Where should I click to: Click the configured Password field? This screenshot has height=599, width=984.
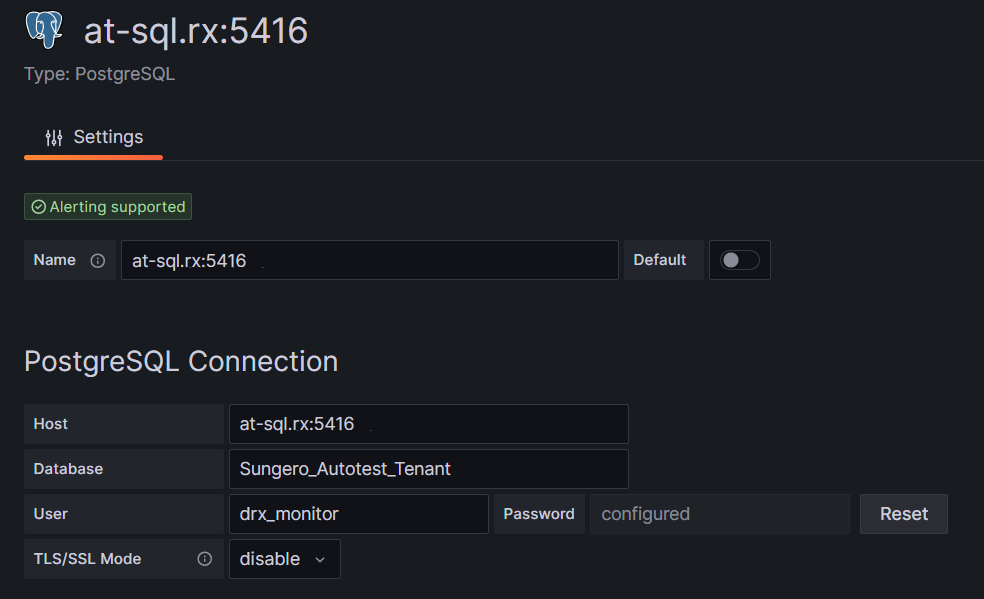(x=719, y=514)
